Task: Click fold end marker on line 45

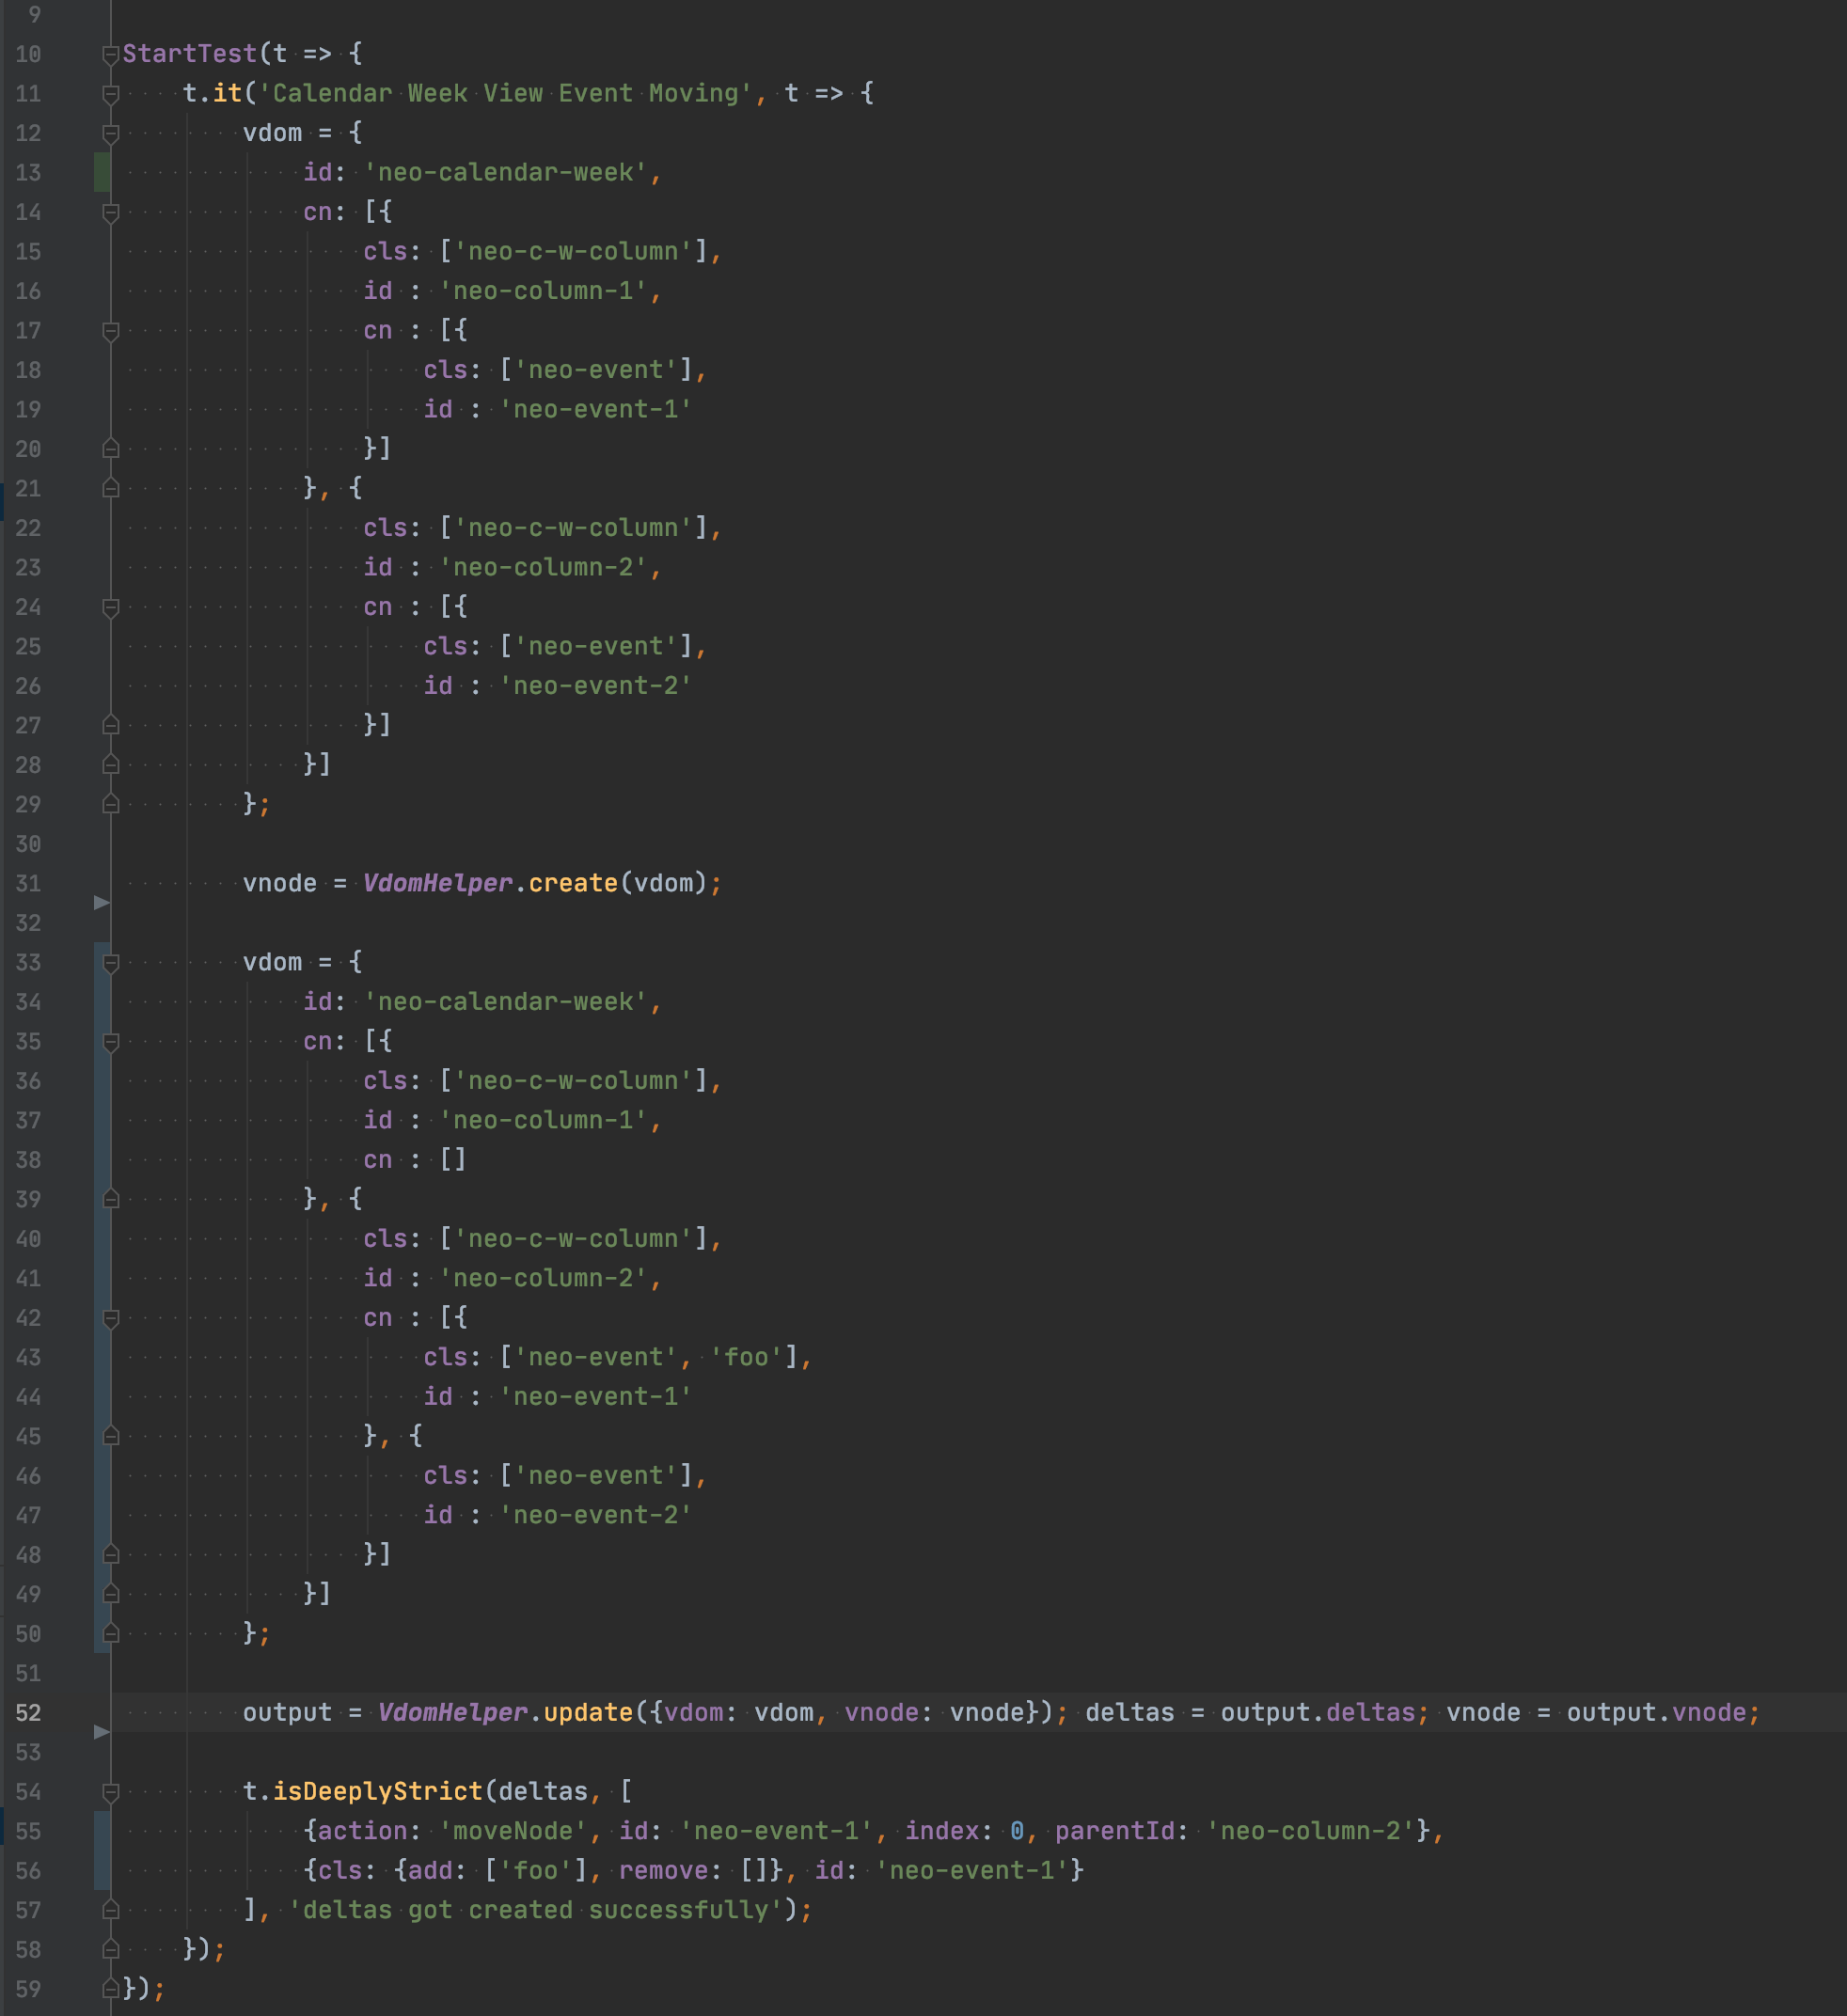Action: tap(111, 1436)
